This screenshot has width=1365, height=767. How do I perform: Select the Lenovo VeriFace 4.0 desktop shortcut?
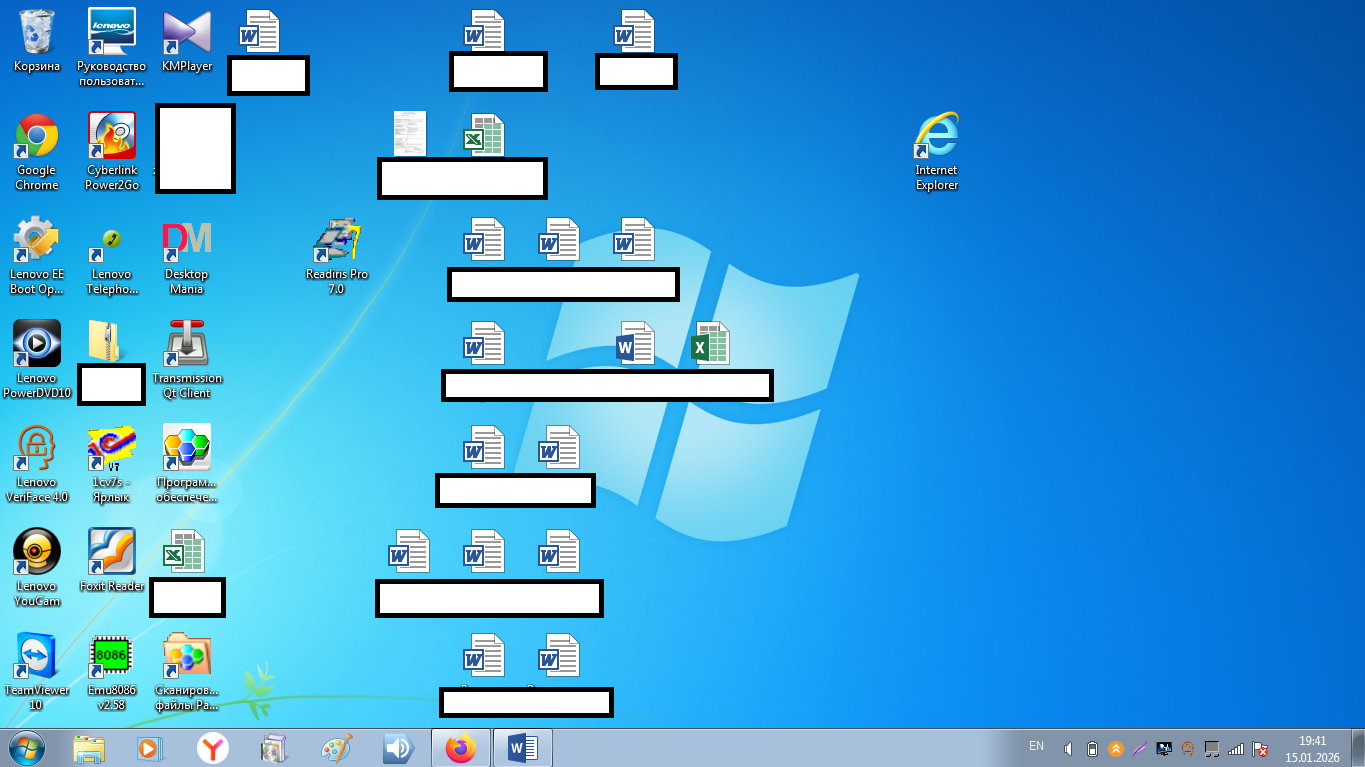[37, 464]
